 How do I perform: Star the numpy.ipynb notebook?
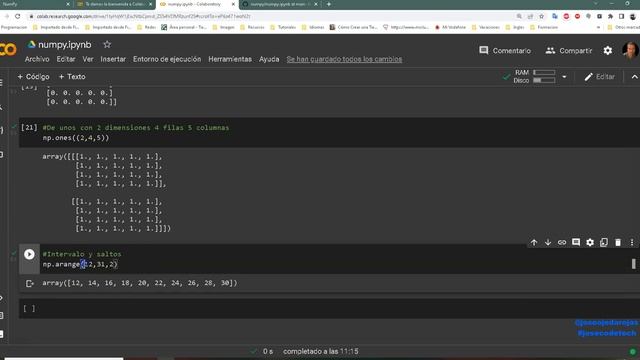coord(107,44)
